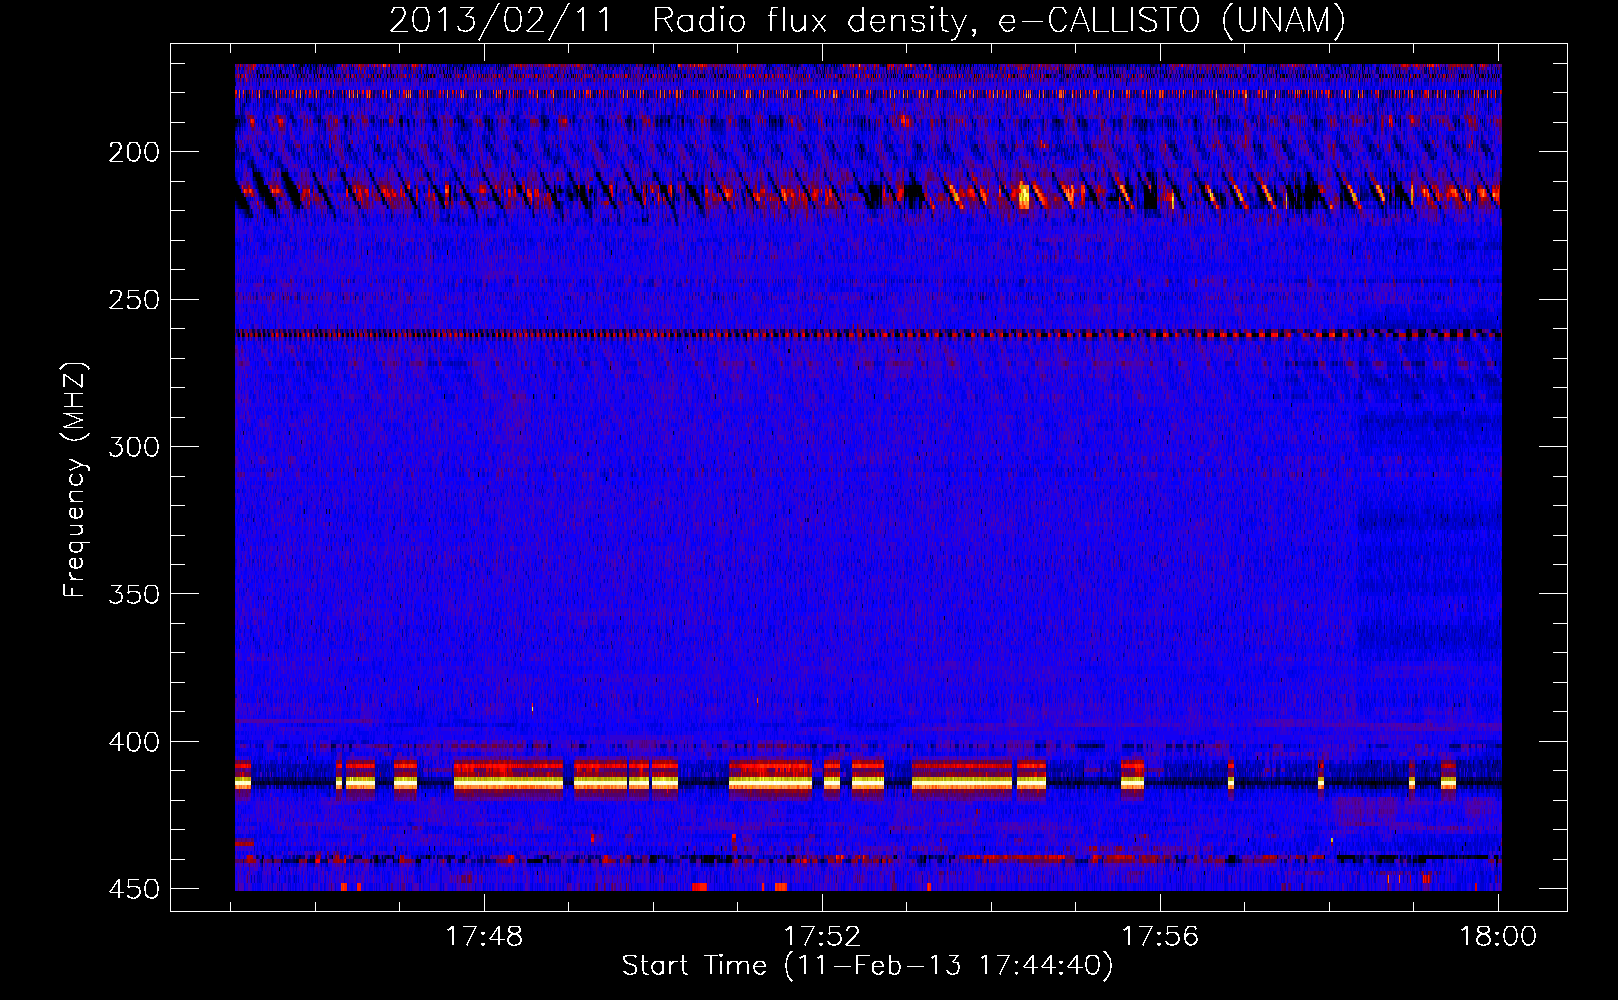Click the 450 frequency tick label
1618x1000 pixels.
(x=134, y=889)
